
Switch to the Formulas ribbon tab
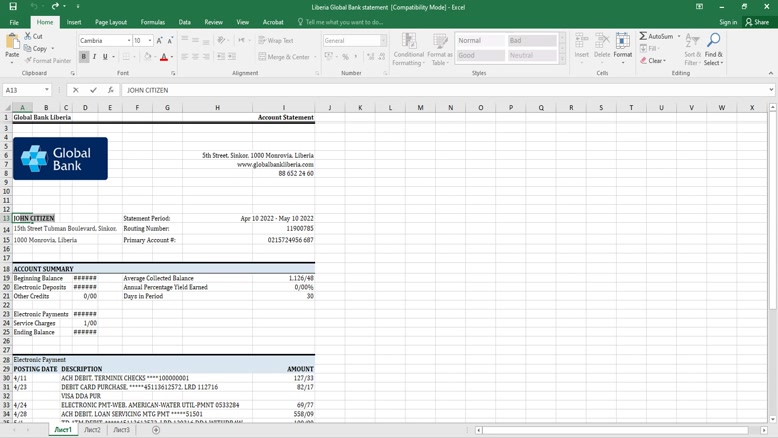click(x=153, y=22)
